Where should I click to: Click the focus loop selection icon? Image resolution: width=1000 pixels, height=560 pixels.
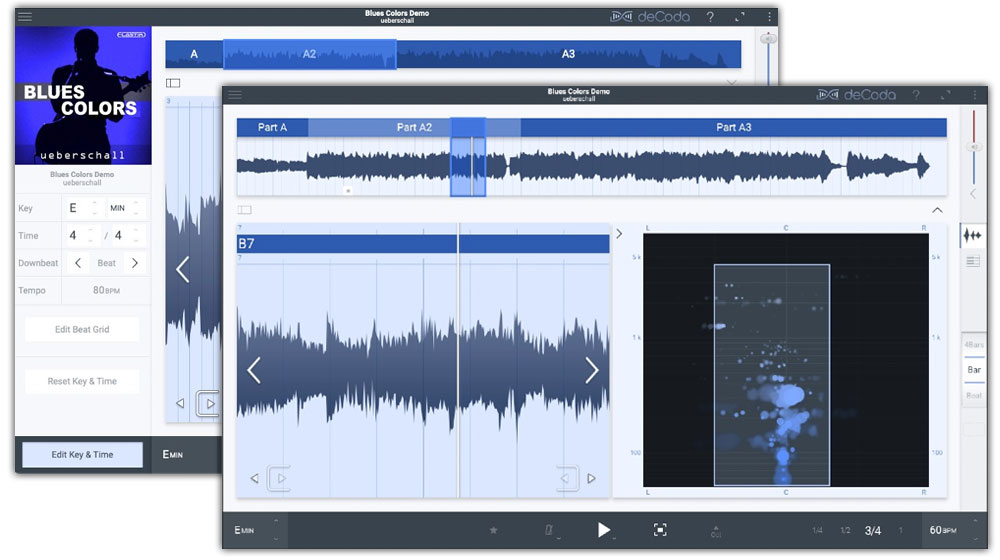click(660, 530)
